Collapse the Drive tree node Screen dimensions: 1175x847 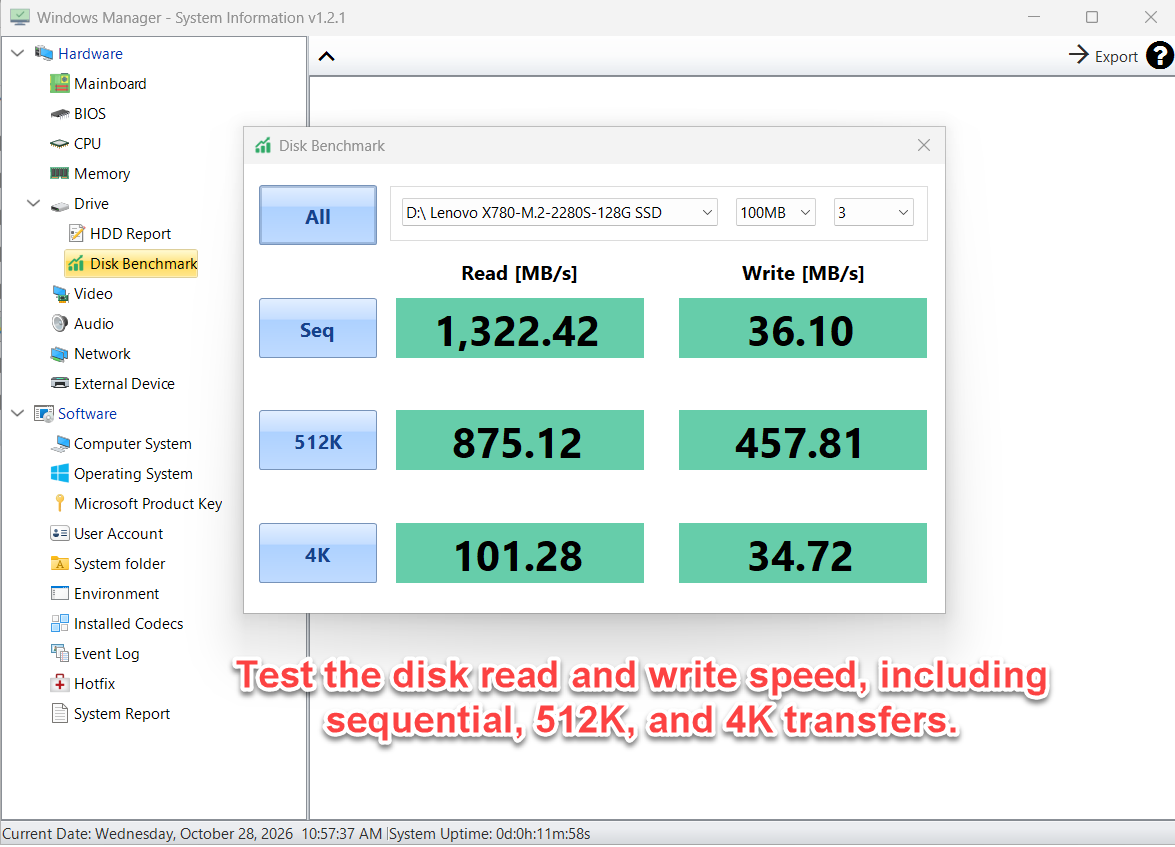click(x=33, y=203)
